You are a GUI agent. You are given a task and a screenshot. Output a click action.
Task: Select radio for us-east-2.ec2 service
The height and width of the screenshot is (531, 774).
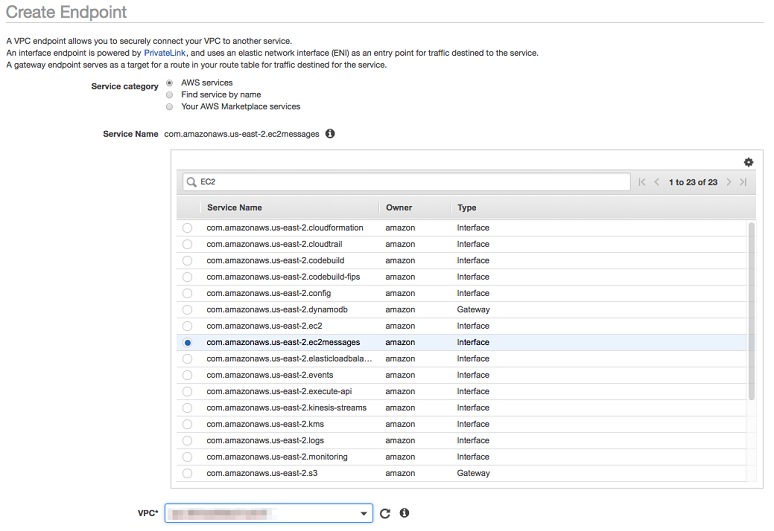pos(187,326)
